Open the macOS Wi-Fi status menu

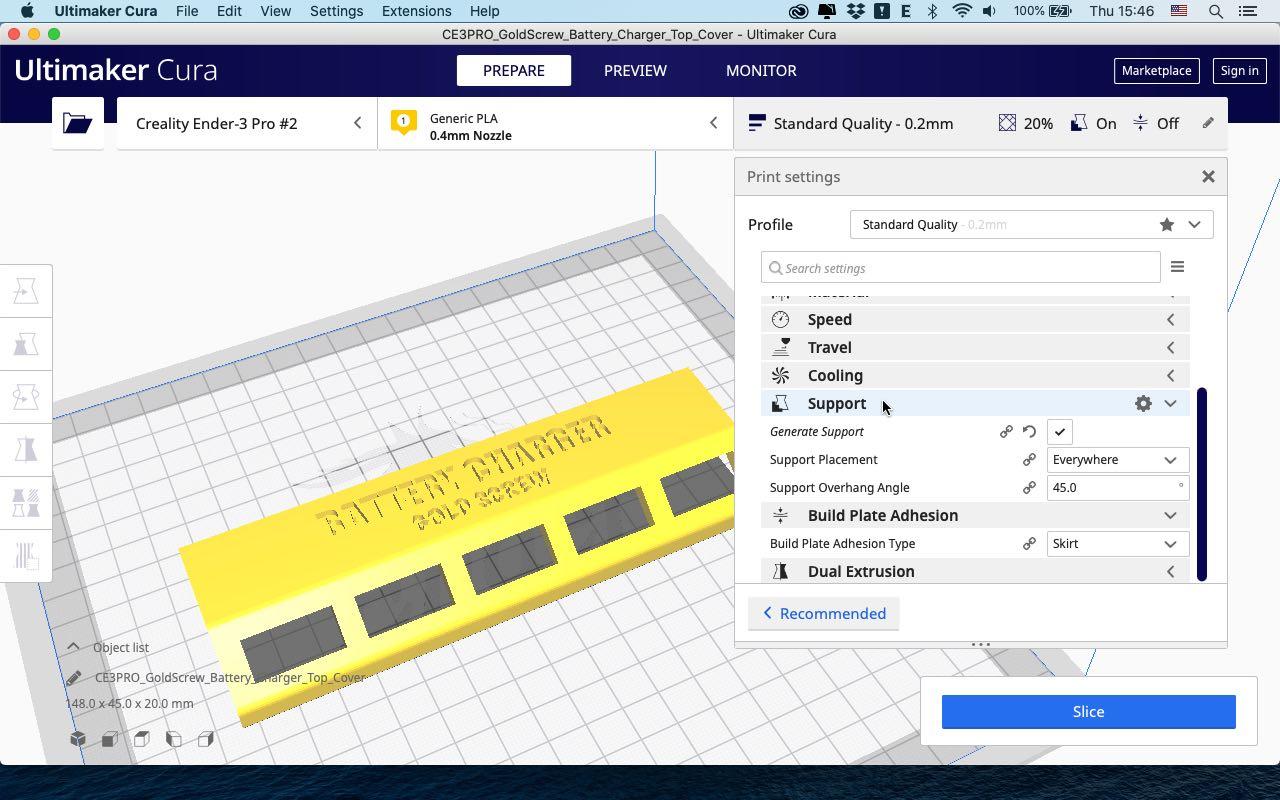click(x=962, y=11)
